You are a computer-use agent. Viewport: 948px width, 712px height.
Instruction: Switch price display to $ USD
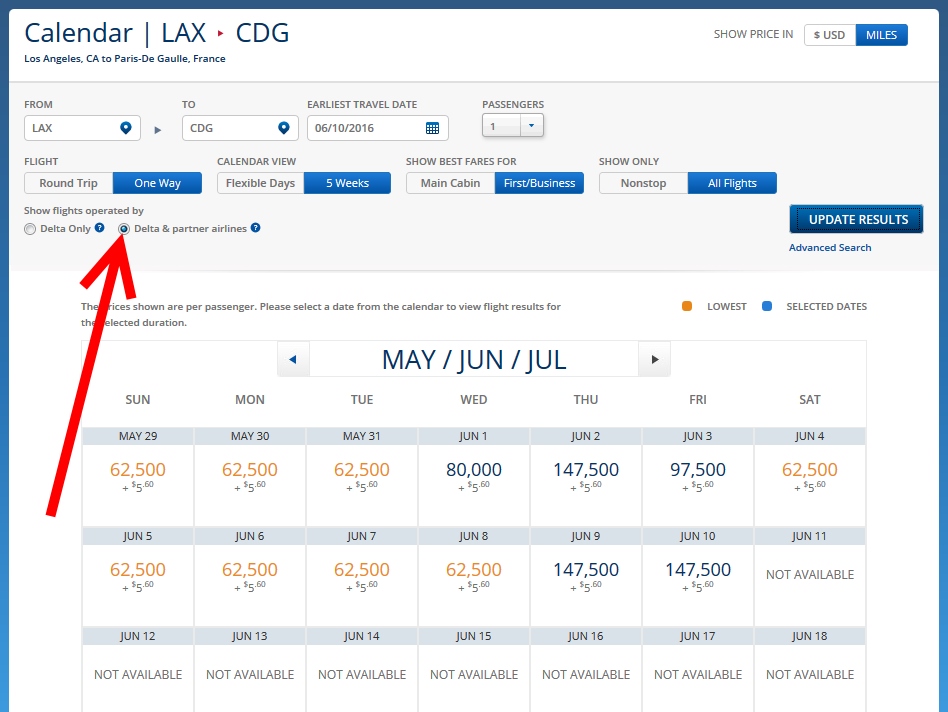(829, 35)
